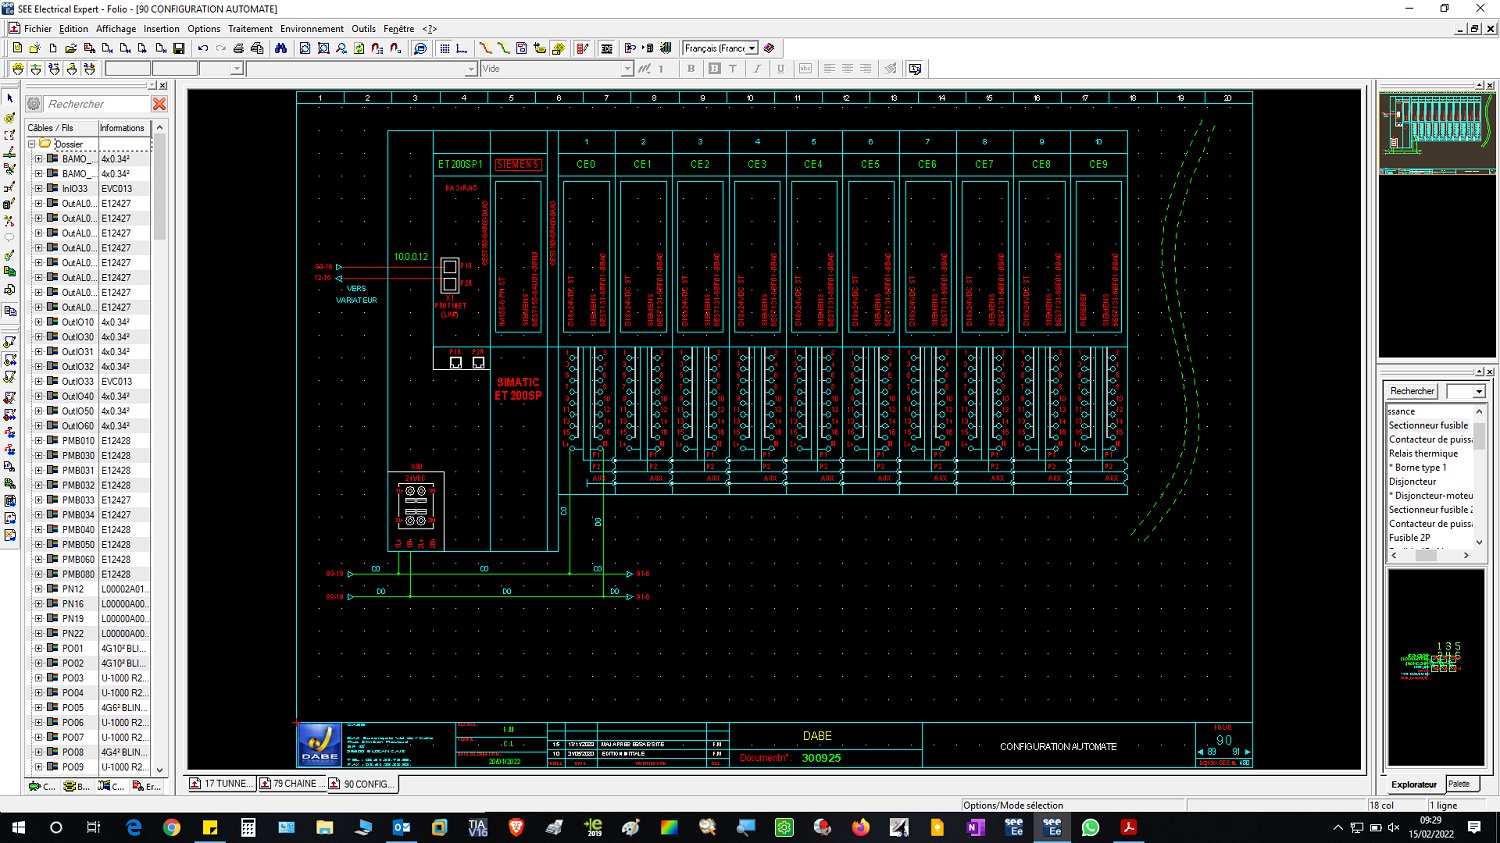Screen dimensions: 1500x843
Task: Click the red X clear-search icon
Action: coord(159,104)
